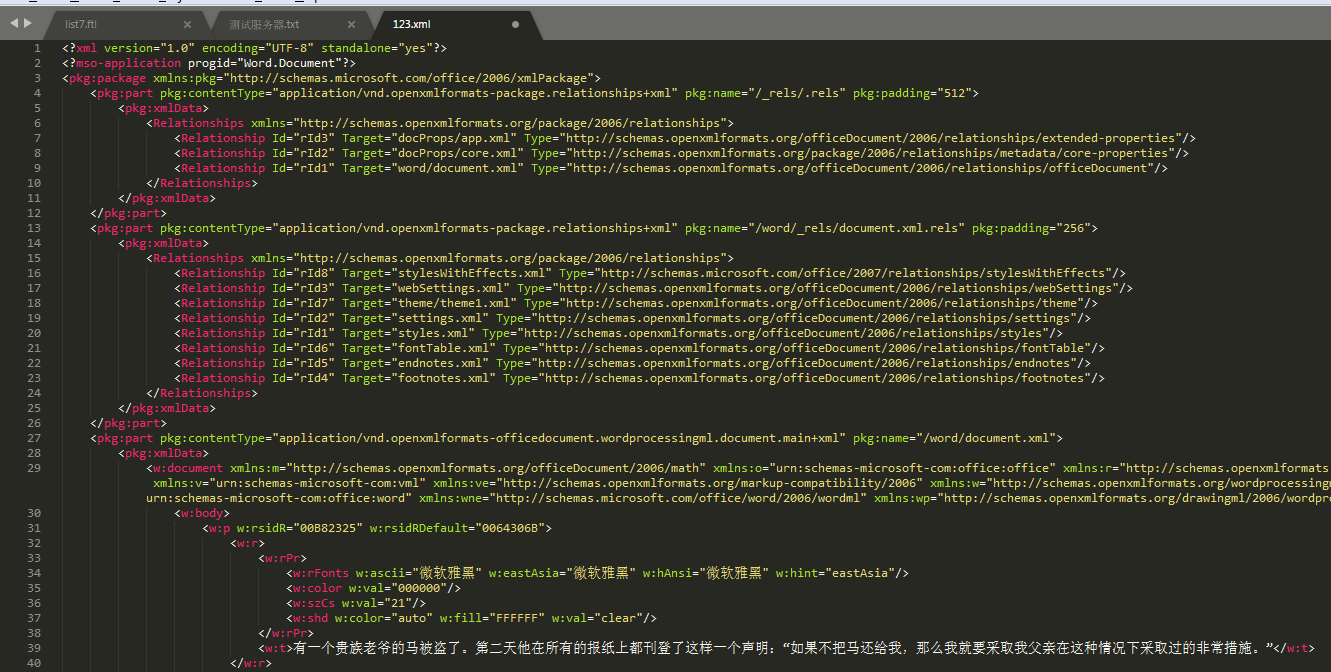Close the list7.ftl tab

point(187,22)
